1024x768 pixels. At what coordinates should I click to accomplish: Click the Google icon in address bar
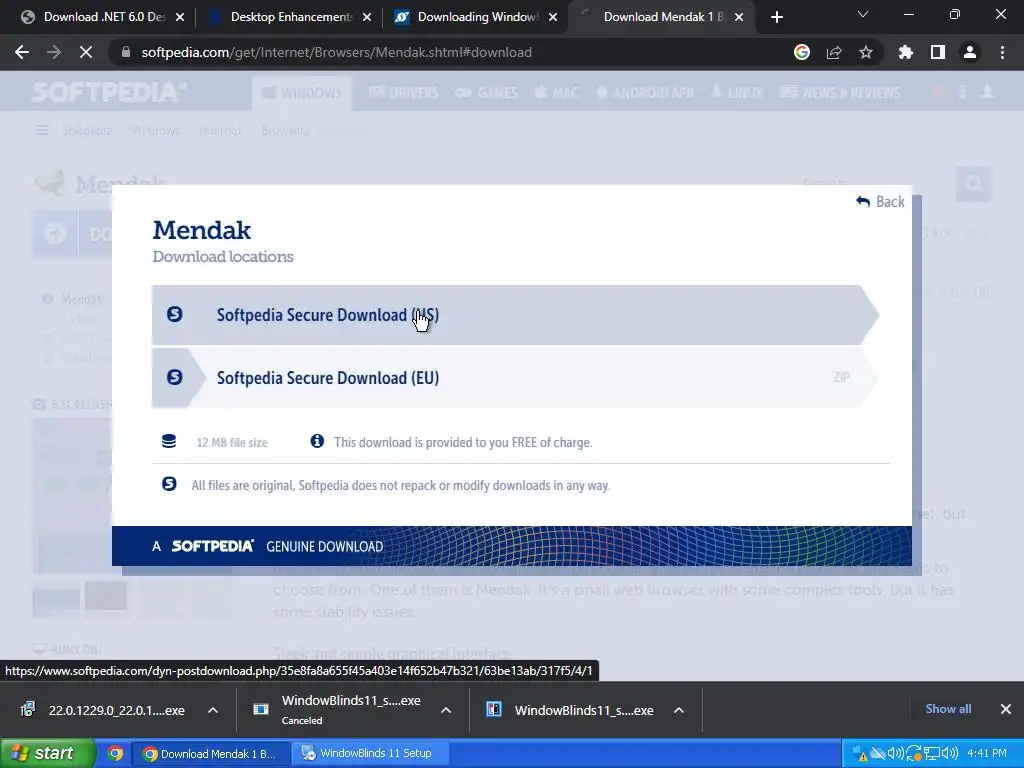[802, 52]
